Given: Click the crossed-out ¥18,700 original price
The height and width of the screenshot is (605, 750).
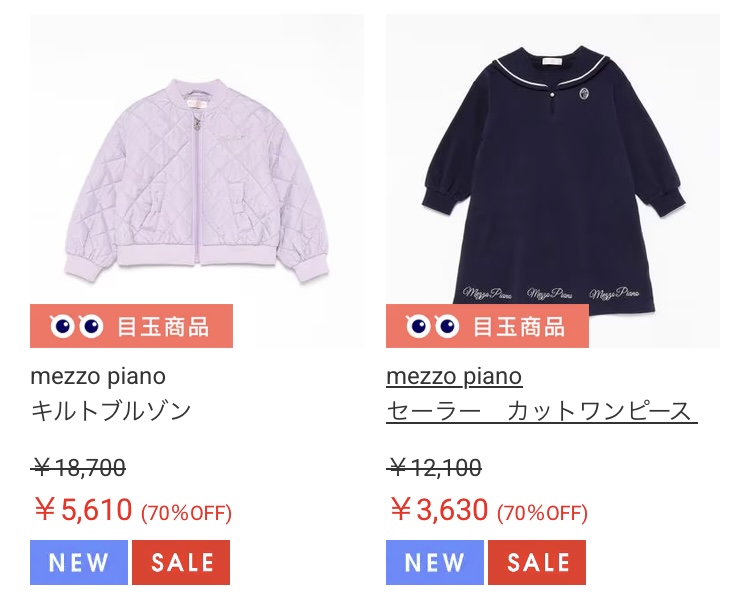Looking at the screenshot, I should click(x=78, y=467).
